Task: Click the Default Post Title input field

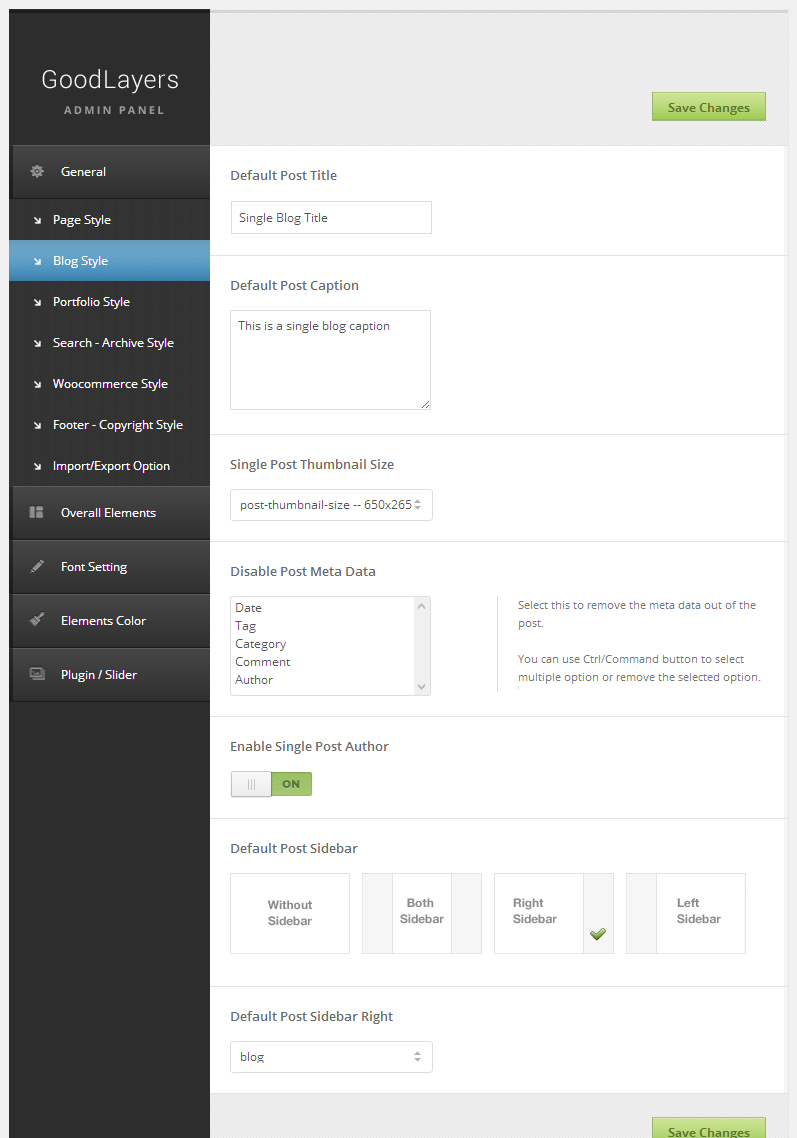Action: pyautogui.click(x=331, y=218)
